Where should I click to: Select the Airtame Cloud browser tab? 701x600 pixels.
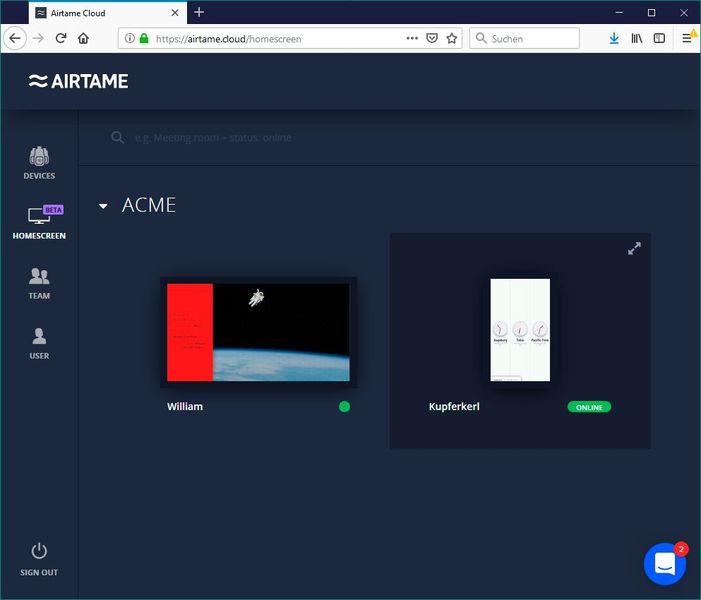pyautogui.click(x=108, y=13)
